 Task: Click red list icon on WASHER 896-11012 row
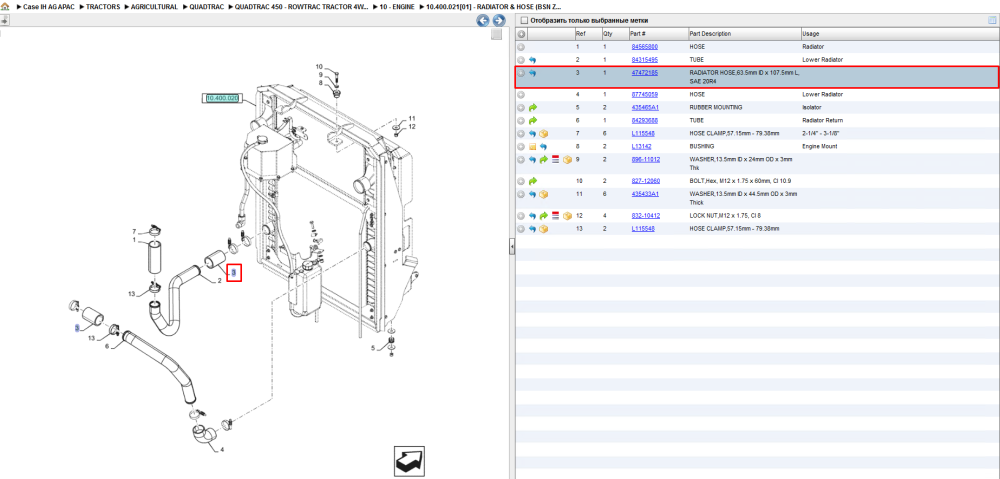point(555,159)
